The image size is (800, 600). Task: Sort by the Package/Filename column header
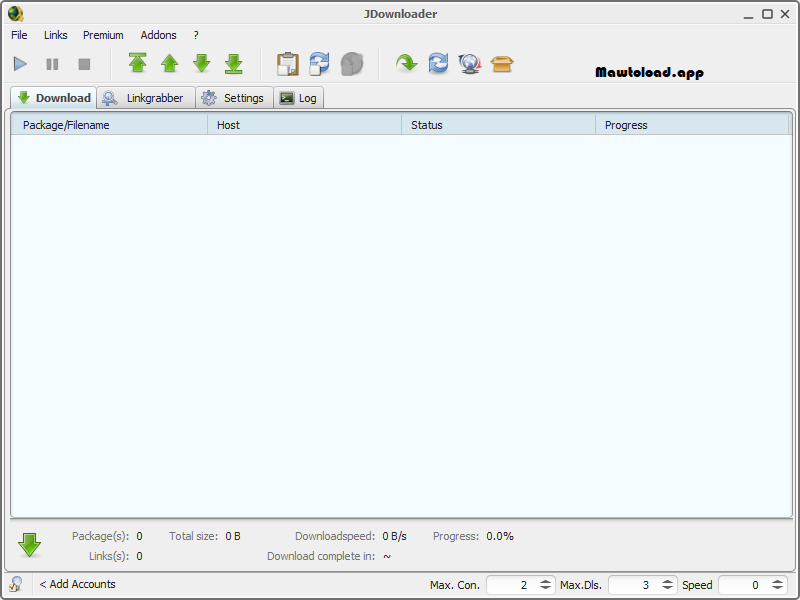pyautogui.click(x=109, y=125)
